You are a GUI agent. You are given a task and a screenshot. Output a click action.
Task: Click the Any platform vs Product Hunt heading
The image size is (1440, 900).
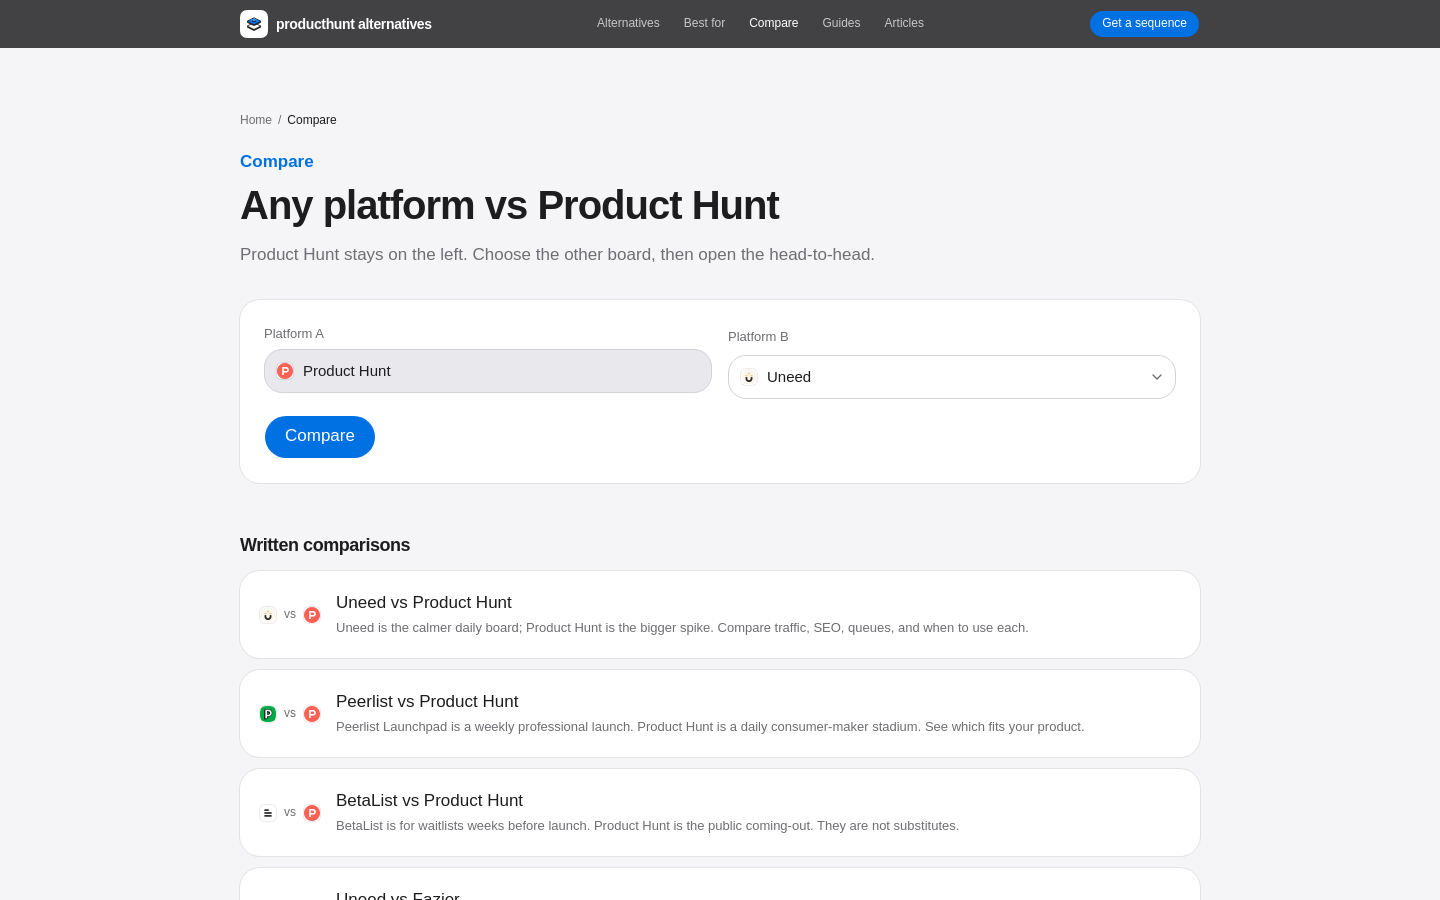point(509,205)
